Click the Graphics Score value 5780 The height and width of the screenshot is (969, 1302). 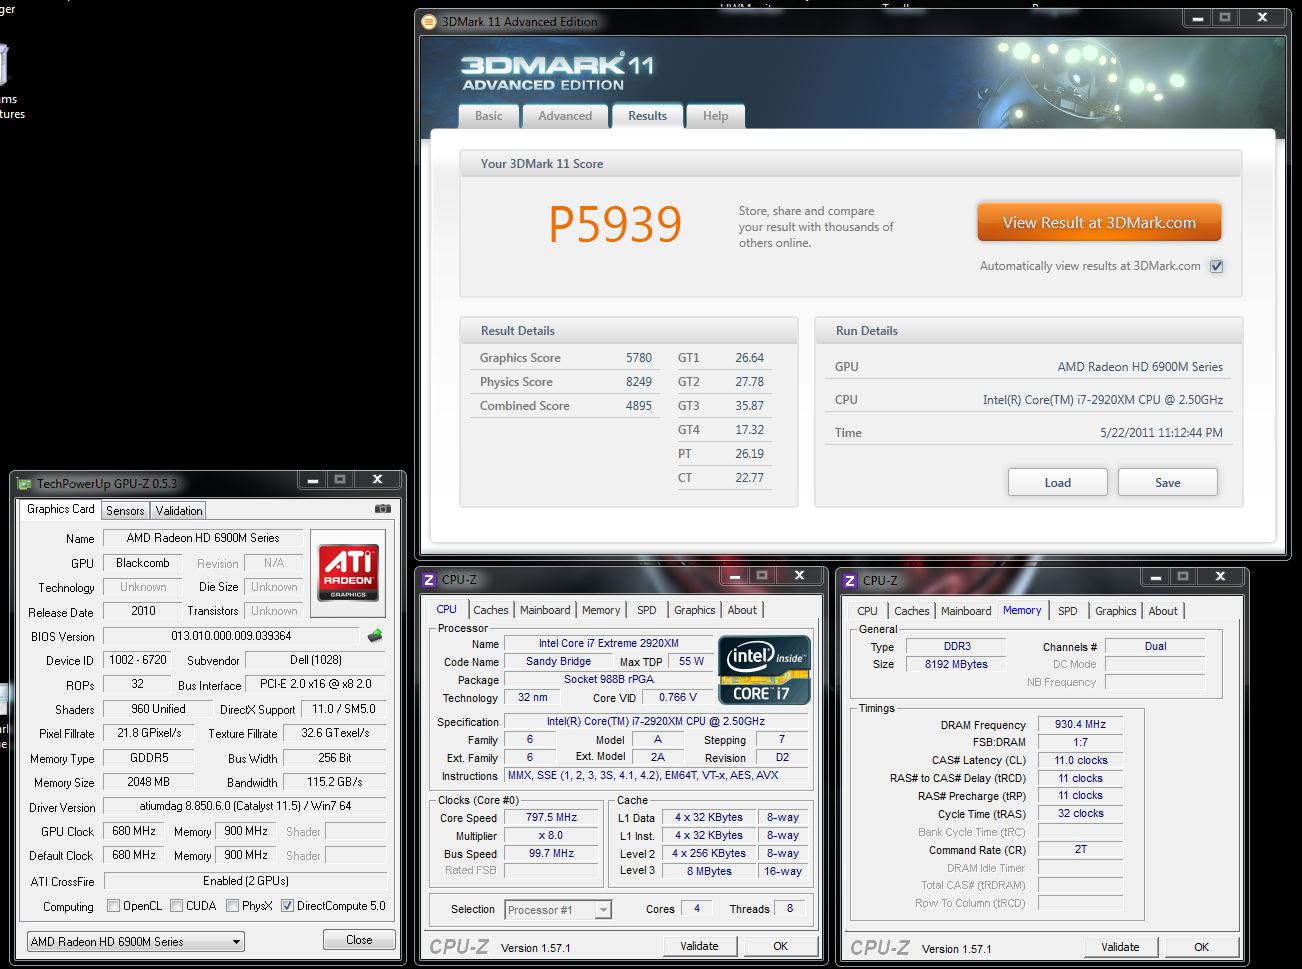pyautogui.click(x=638, y=358)
